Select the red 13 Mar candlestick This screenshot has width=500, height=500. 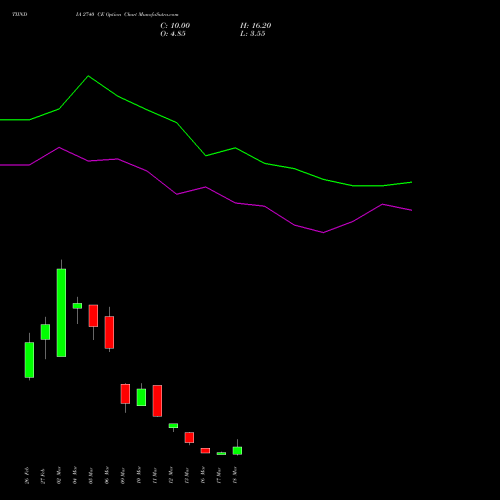coord(189,437)
